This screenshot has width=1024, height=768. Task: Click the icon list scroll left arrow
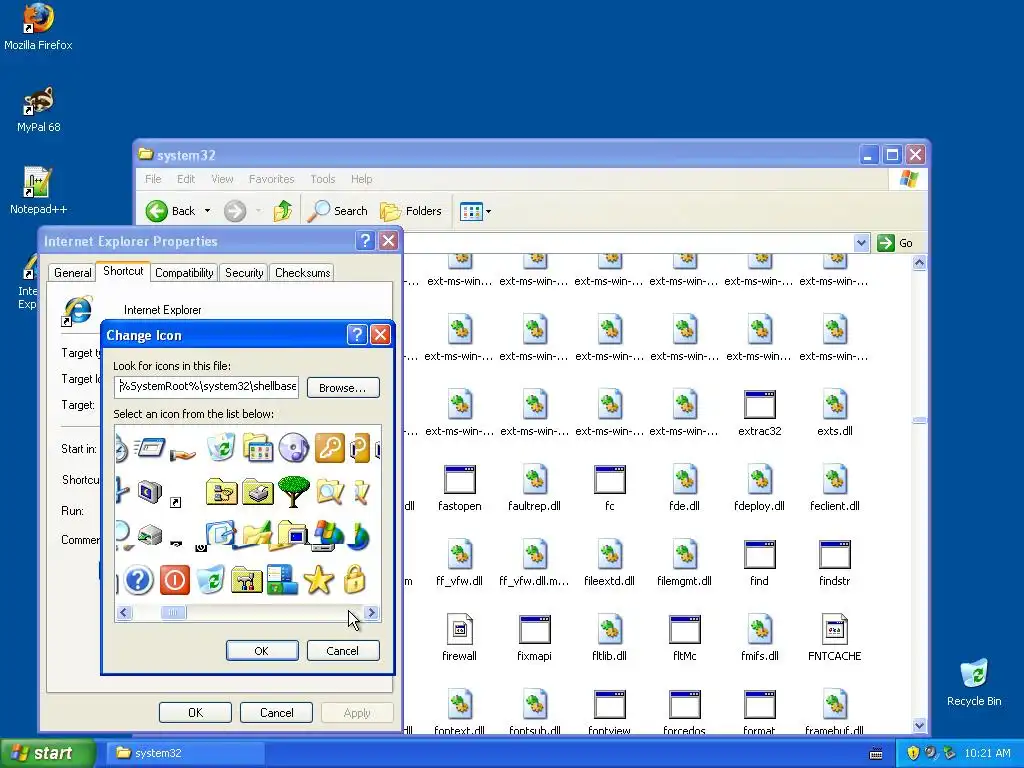pyautogui.click(x=124, y=613)
